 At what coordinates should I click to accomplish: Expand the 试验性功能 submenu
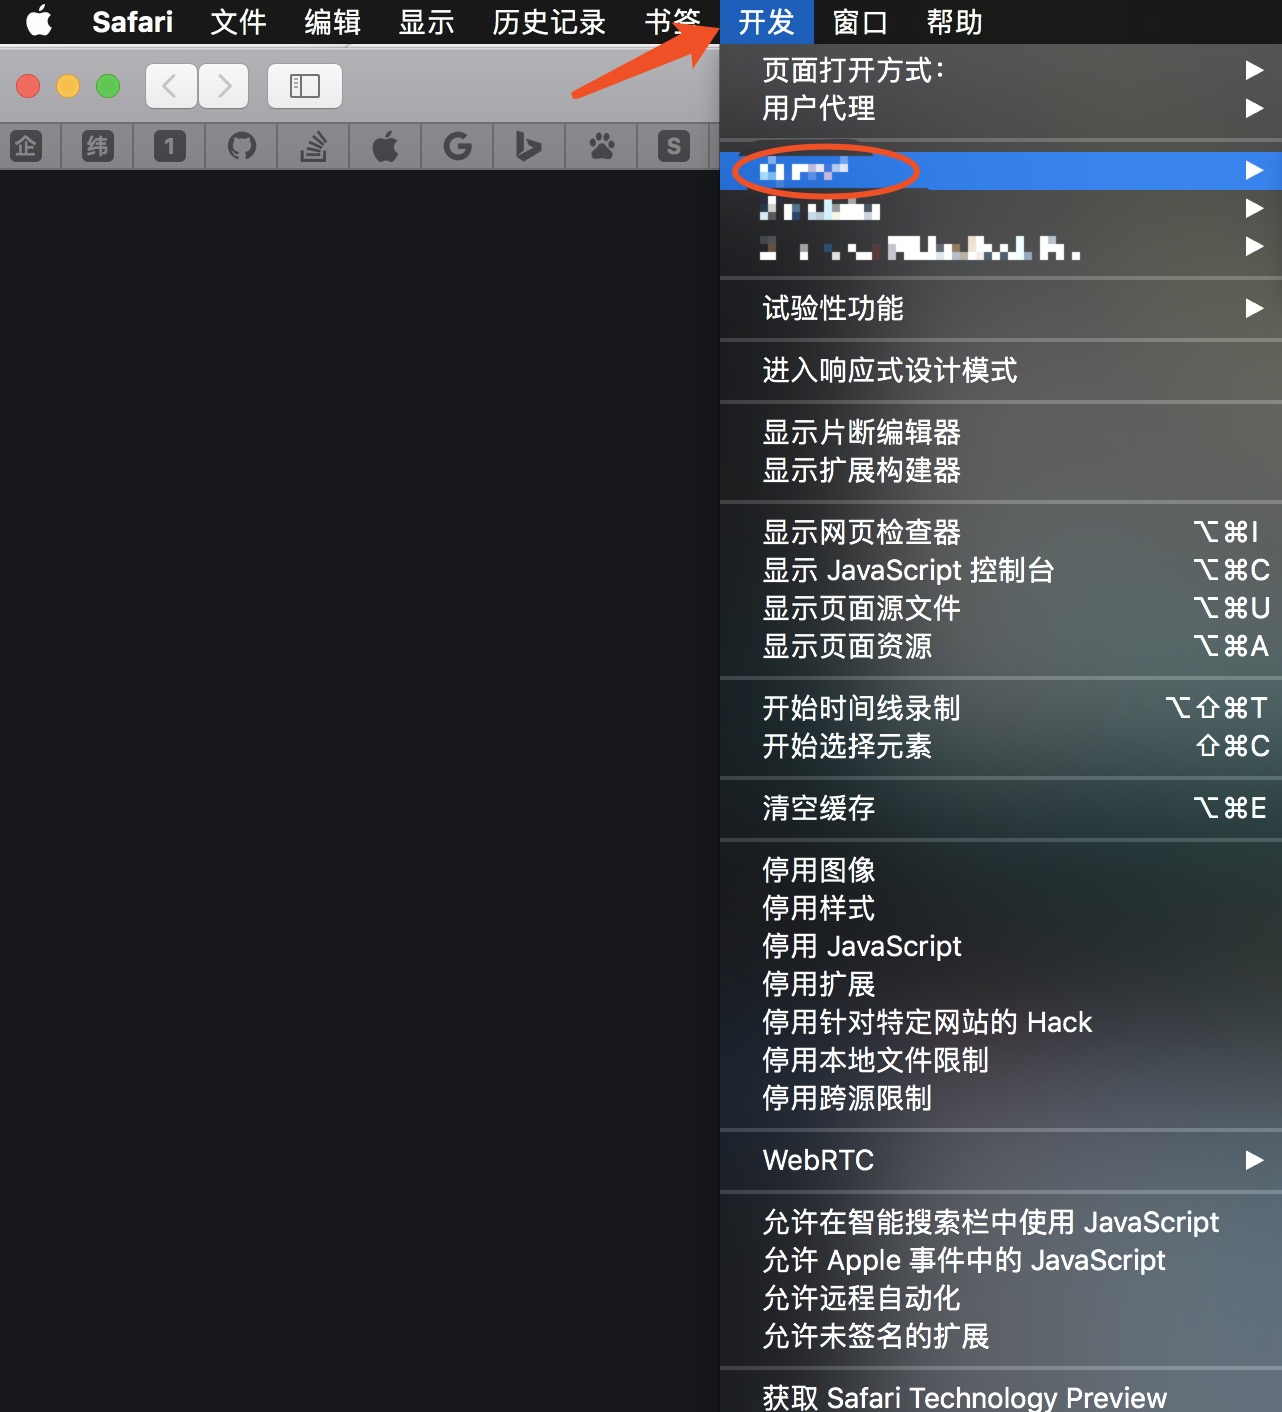click(1001, 308)
